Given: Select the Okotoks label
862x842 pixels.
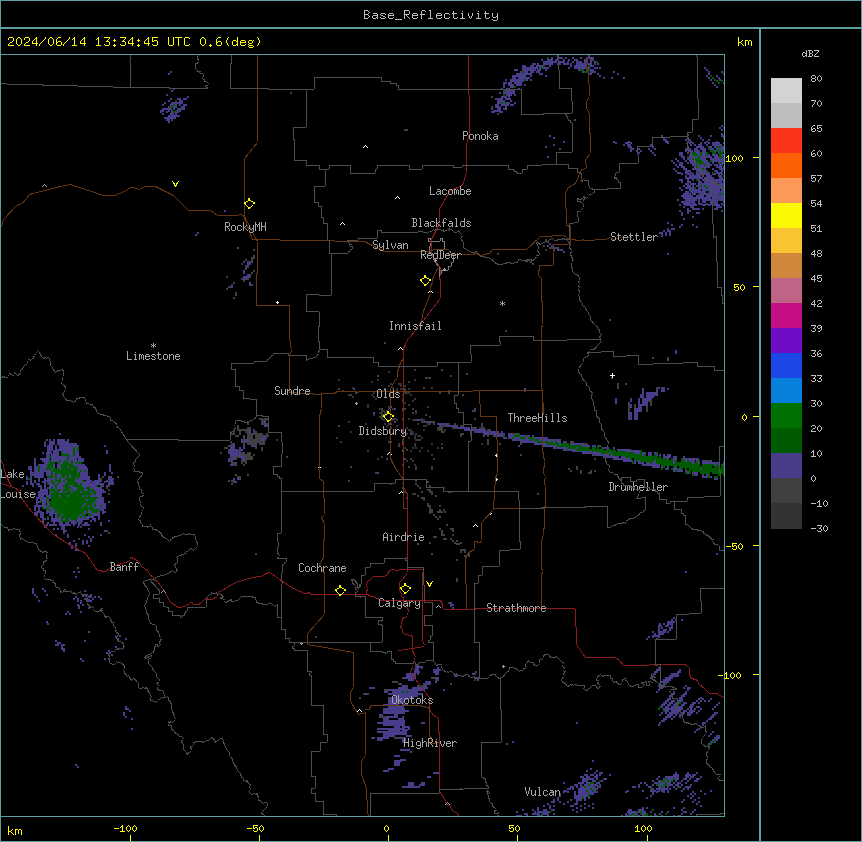Looking at the screenshot, I should (x=412, y=700).
